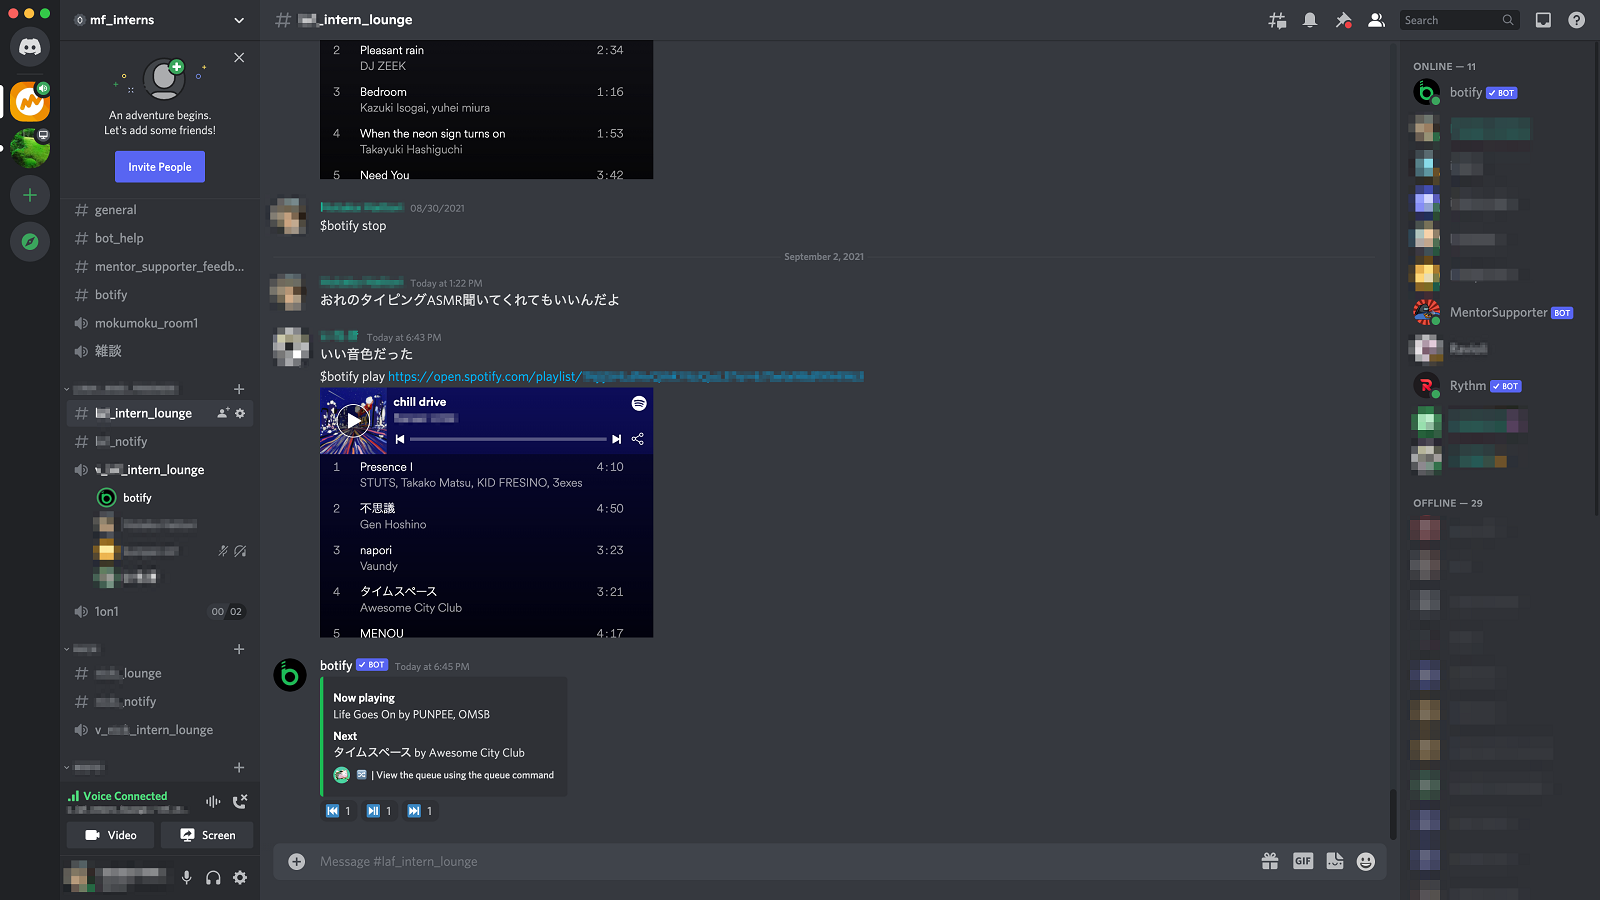
Task: Toggle the member list visibility
Action: tap(1376, 19)
